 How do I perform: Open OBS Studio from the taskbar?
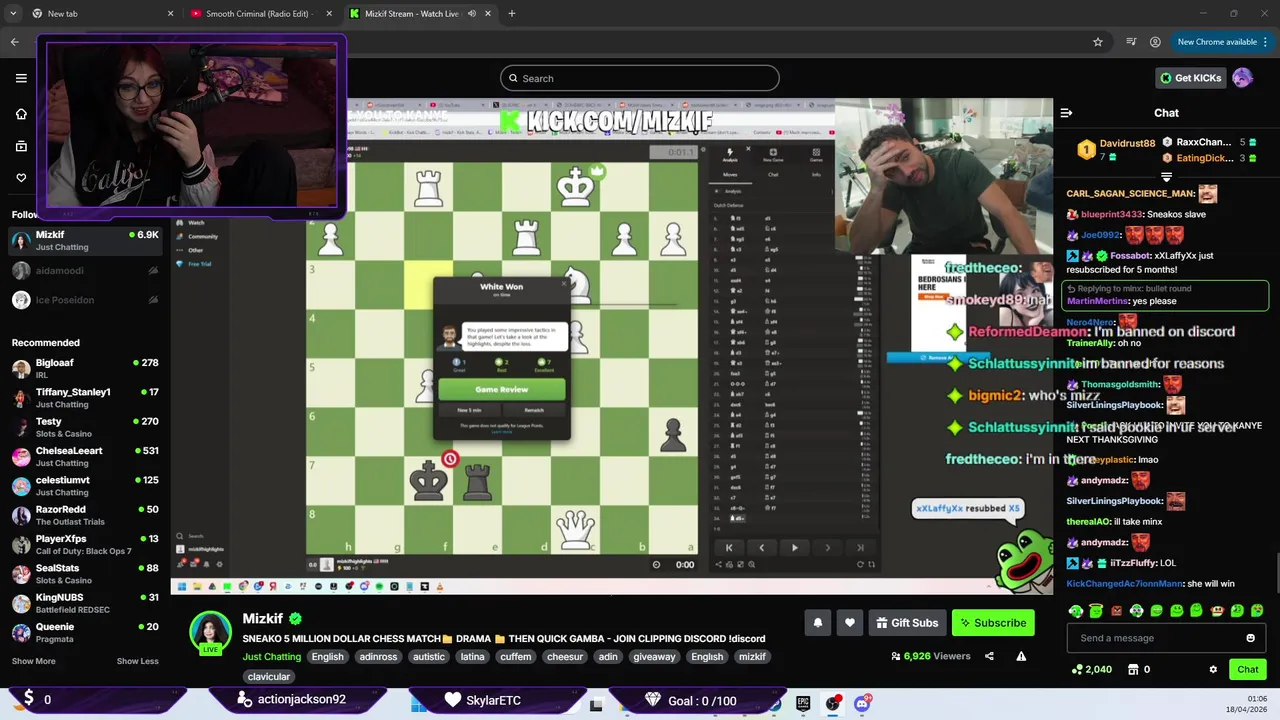(832, 703)
